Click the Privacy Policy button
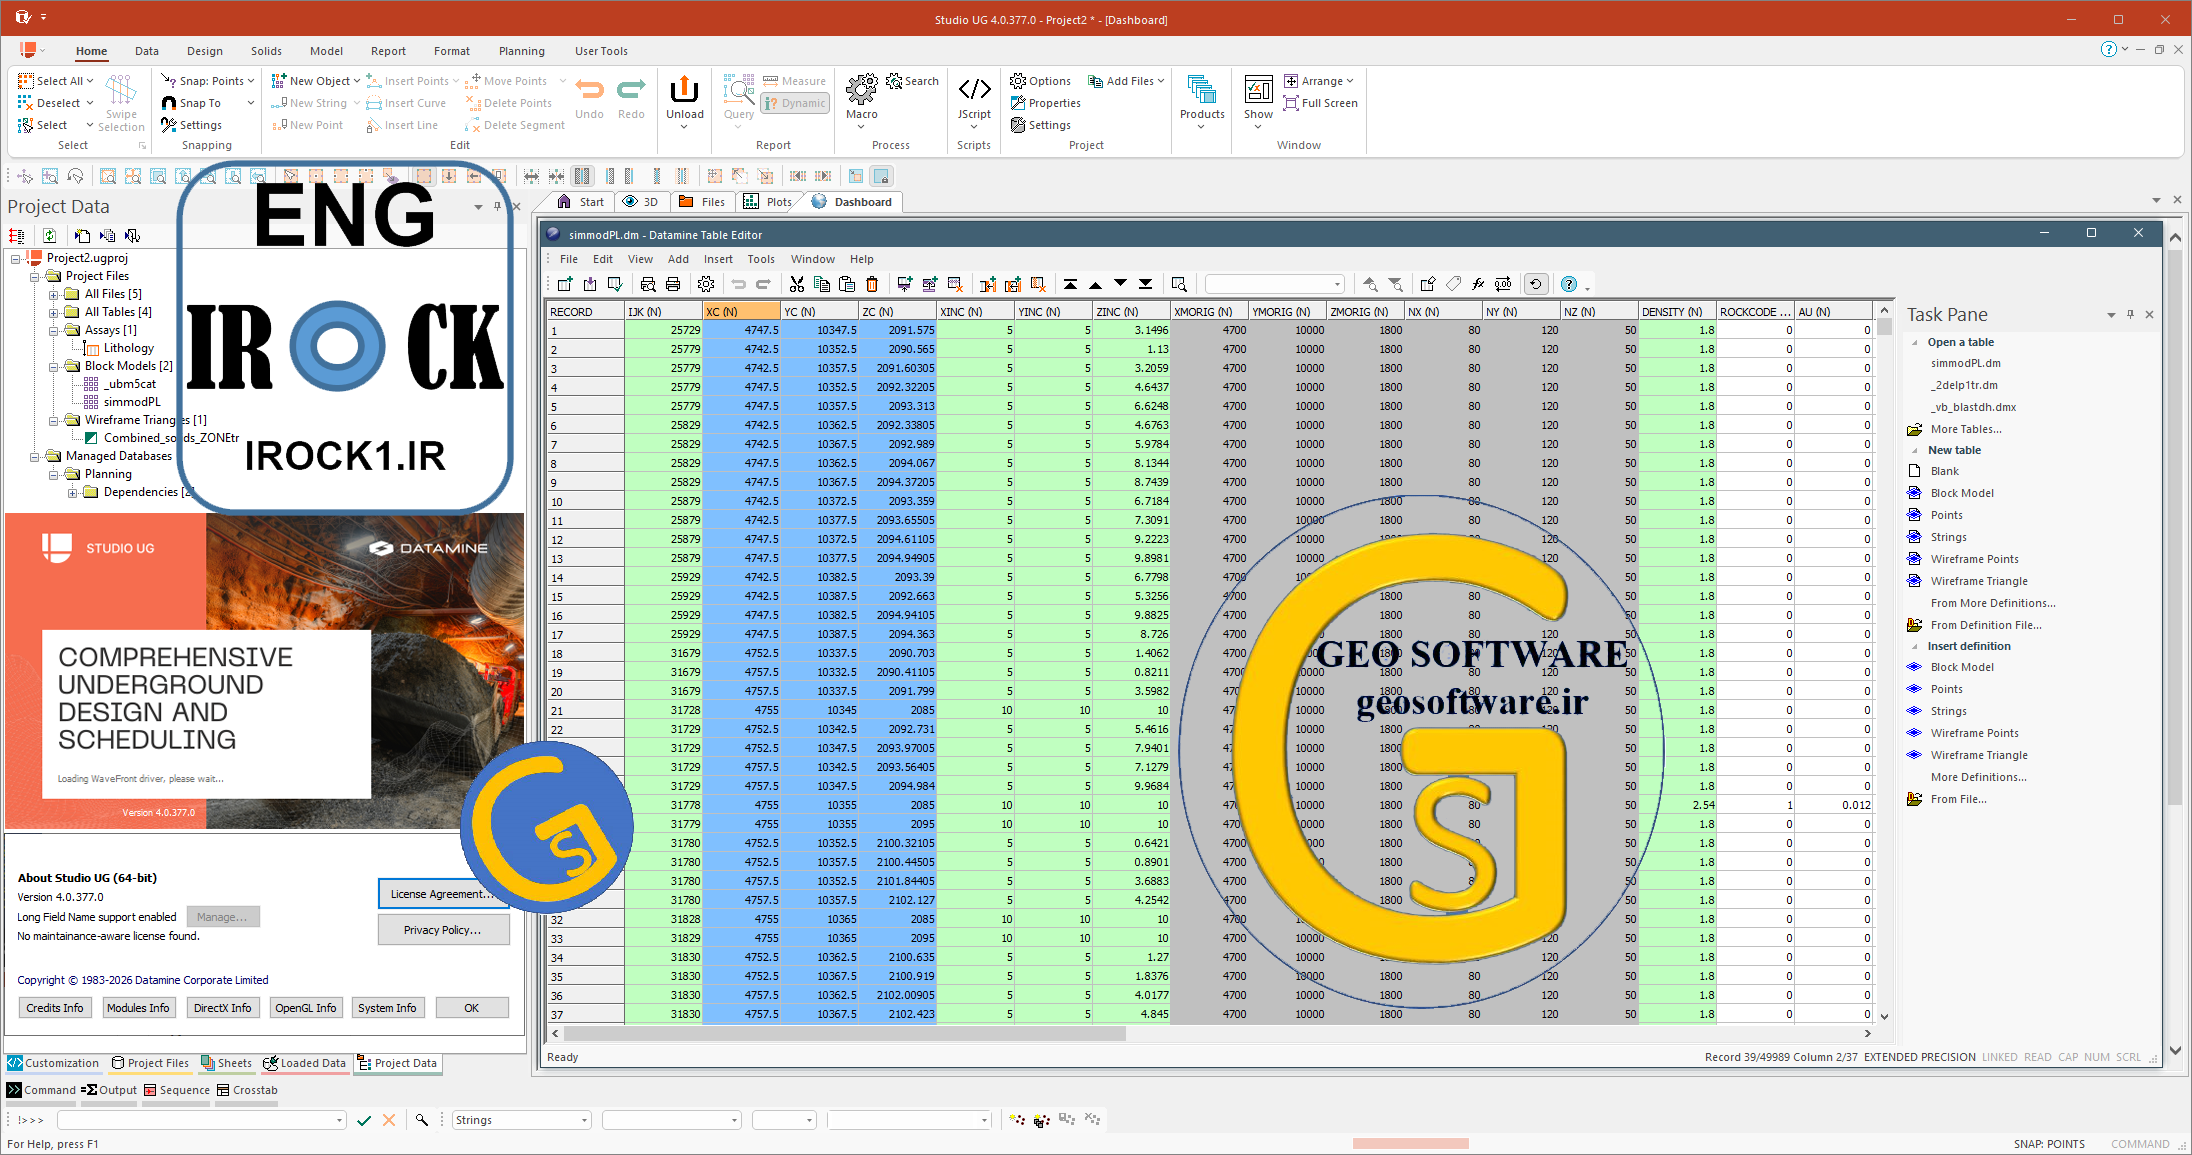Screen dimensions: 2192x1155 tap(443, 930)
